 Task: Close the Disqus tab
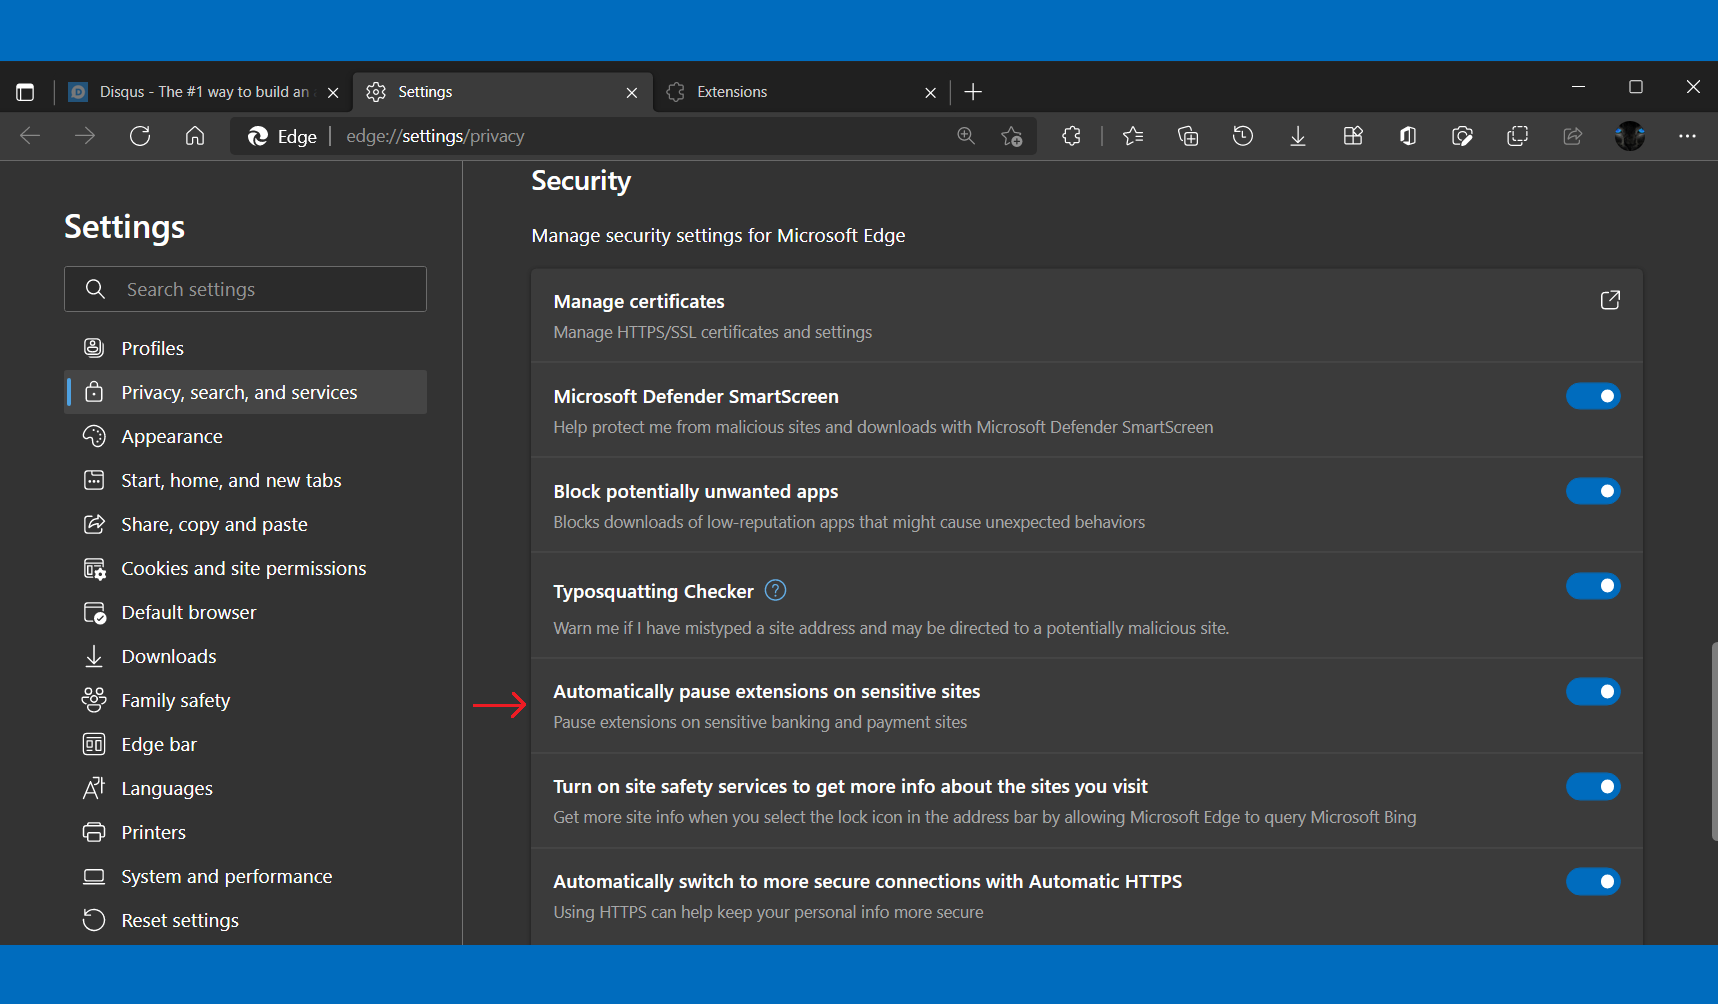[x=333, y=92]
